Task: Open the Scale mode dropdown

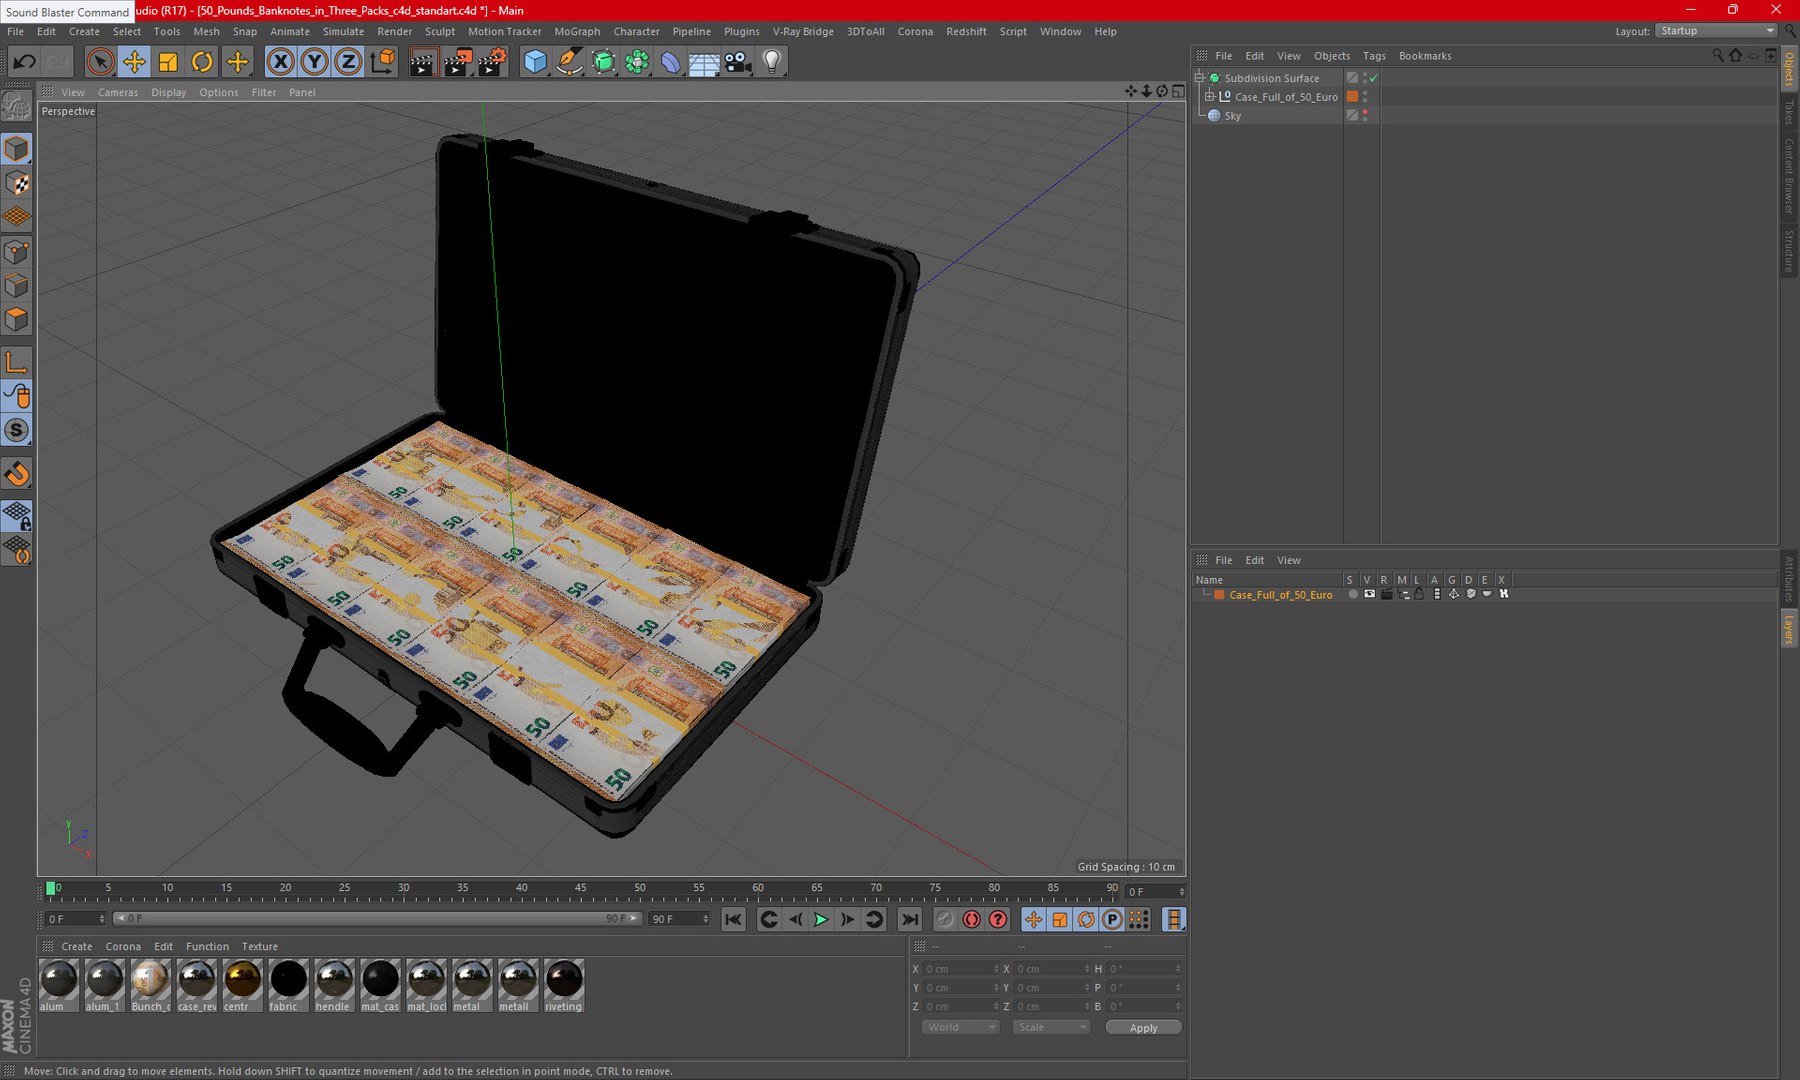Action: pyautogui.click(x=1051, y=1028)
